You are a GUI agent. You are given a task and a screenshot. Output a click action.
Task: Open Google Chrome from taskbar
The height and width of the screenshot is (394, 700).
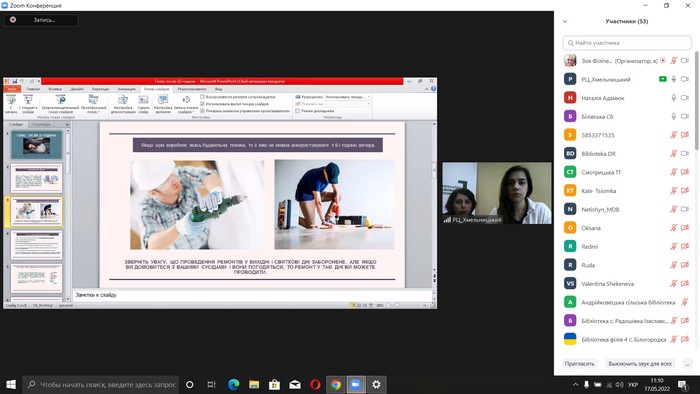[x=336, y=384]
